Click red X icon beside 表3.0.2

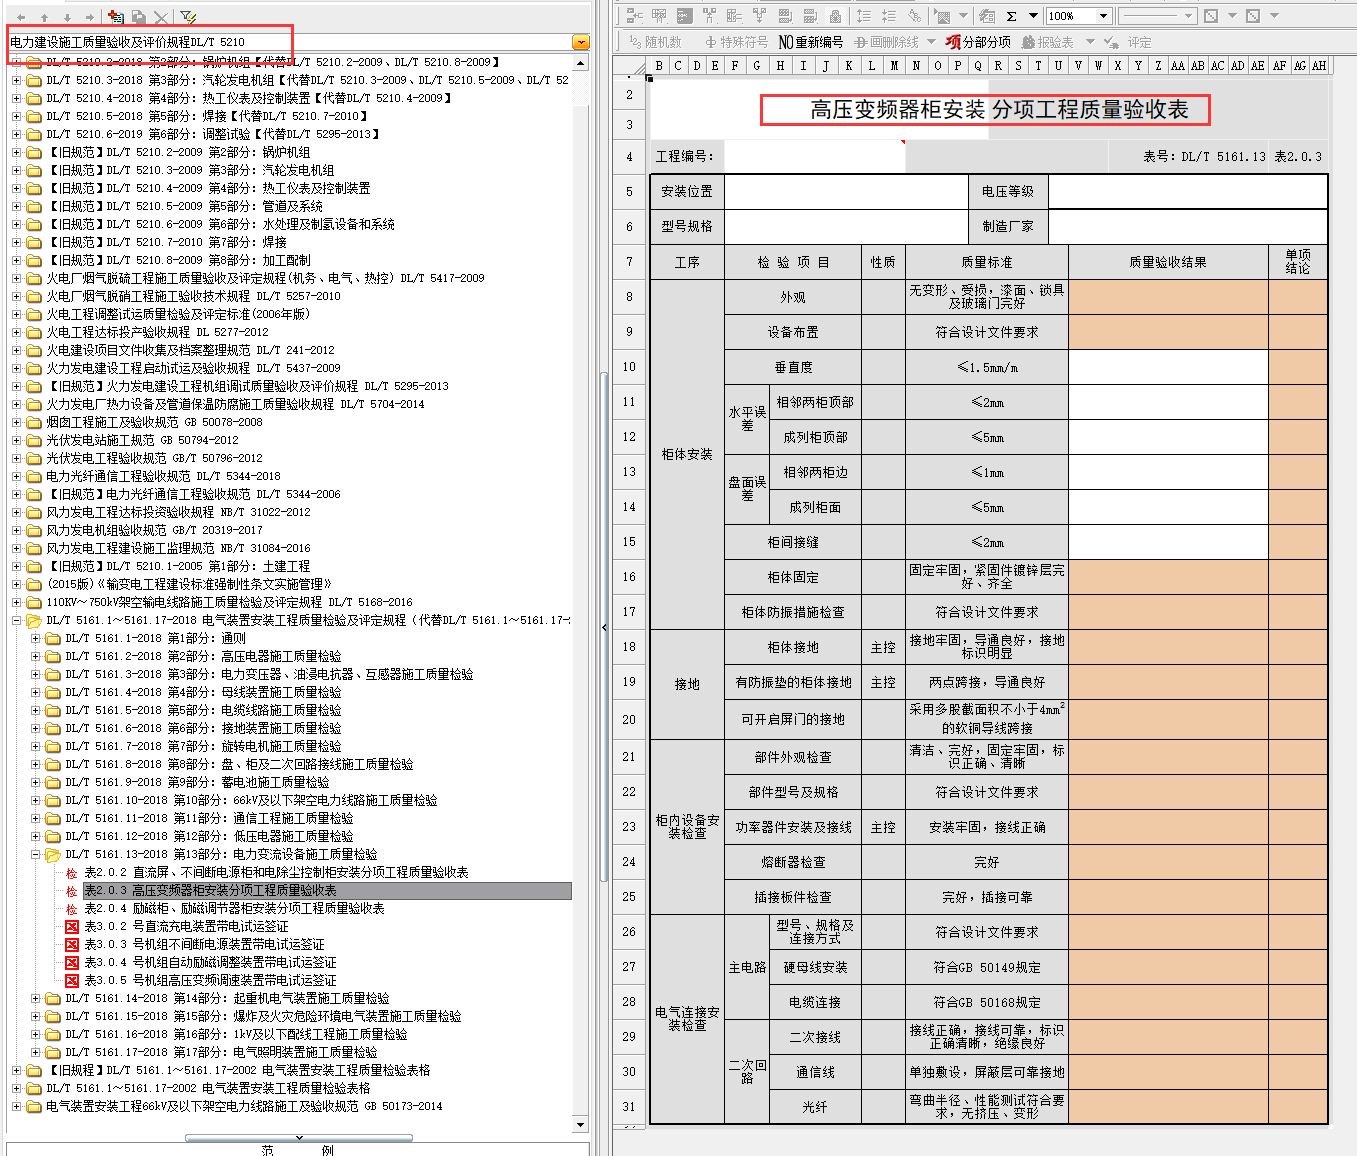[x=72, y=927]
